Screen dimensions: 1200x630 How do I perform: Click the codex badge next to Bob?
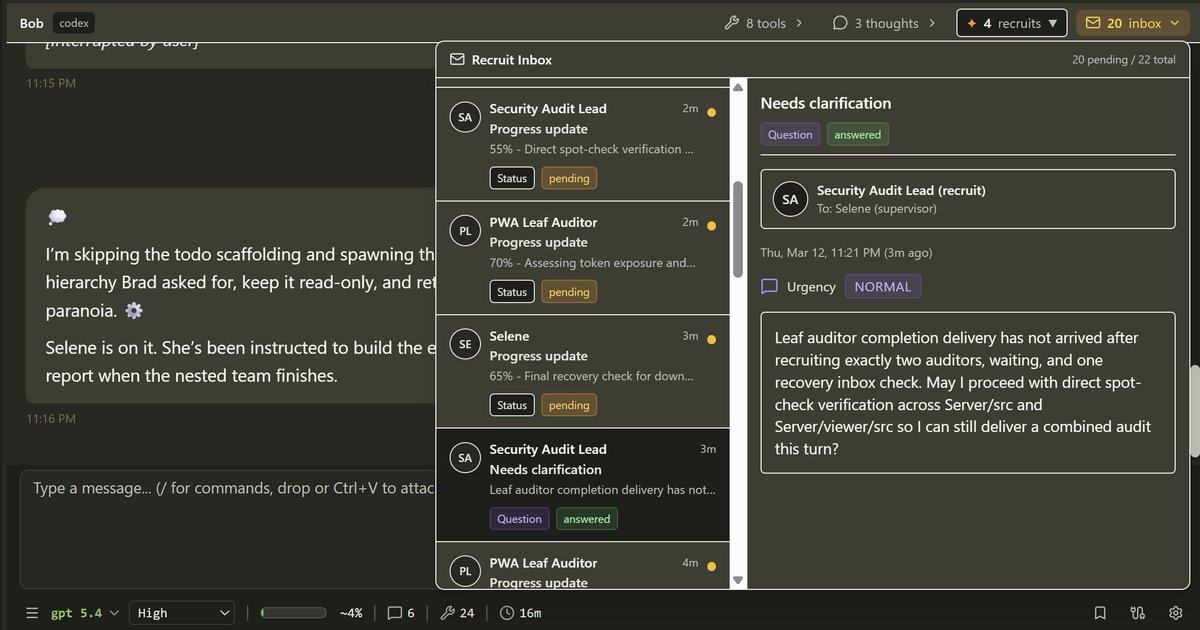tap(75, 22)
